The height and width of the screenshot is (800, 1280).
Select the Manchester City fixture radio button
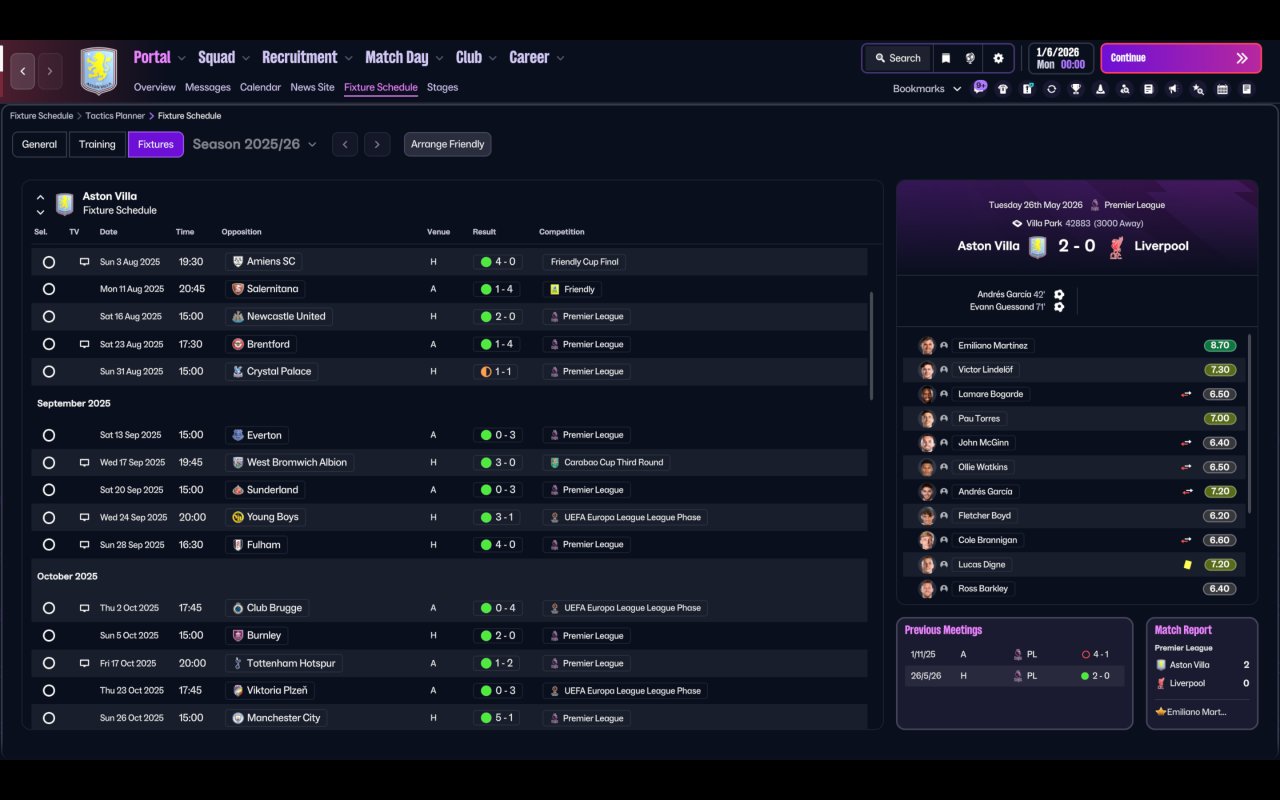click(49, 718)
